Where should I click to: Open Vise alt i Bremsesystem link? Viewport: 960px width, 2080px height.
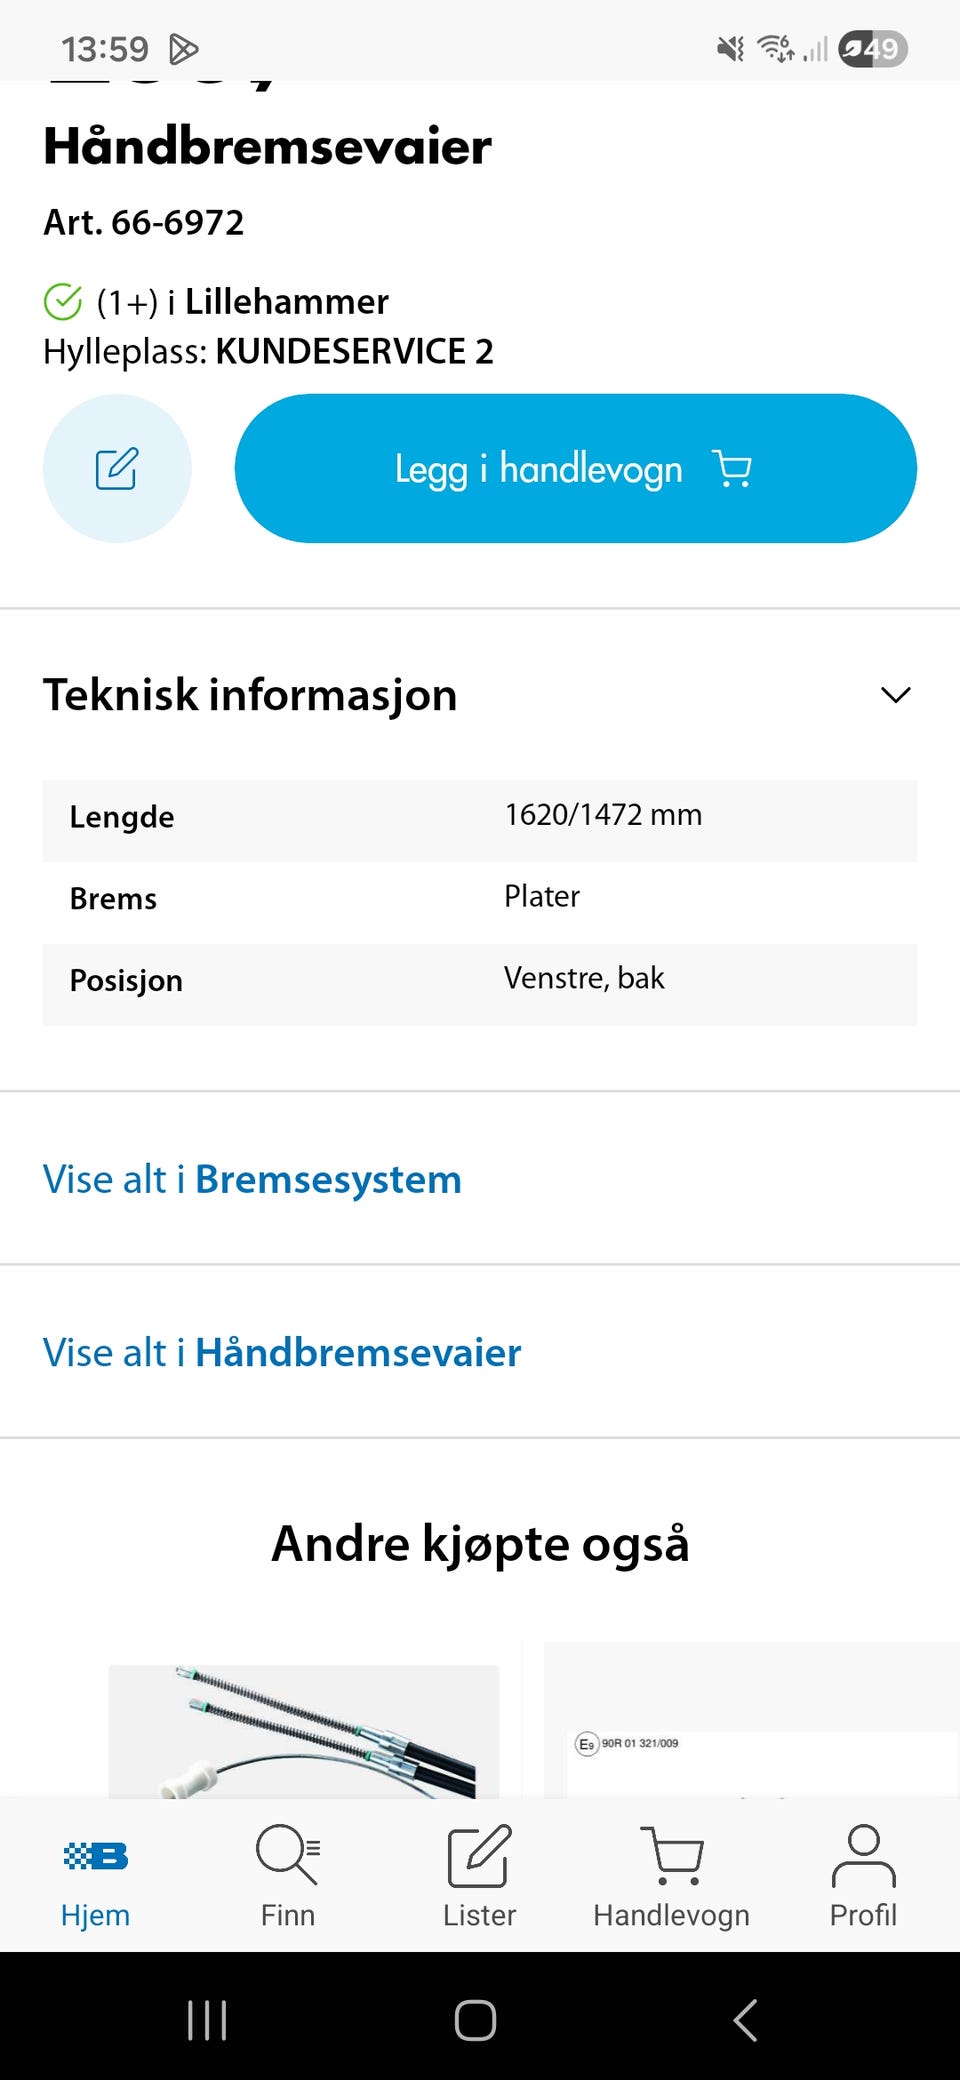pyautogui.click(x=252, y=1179)
